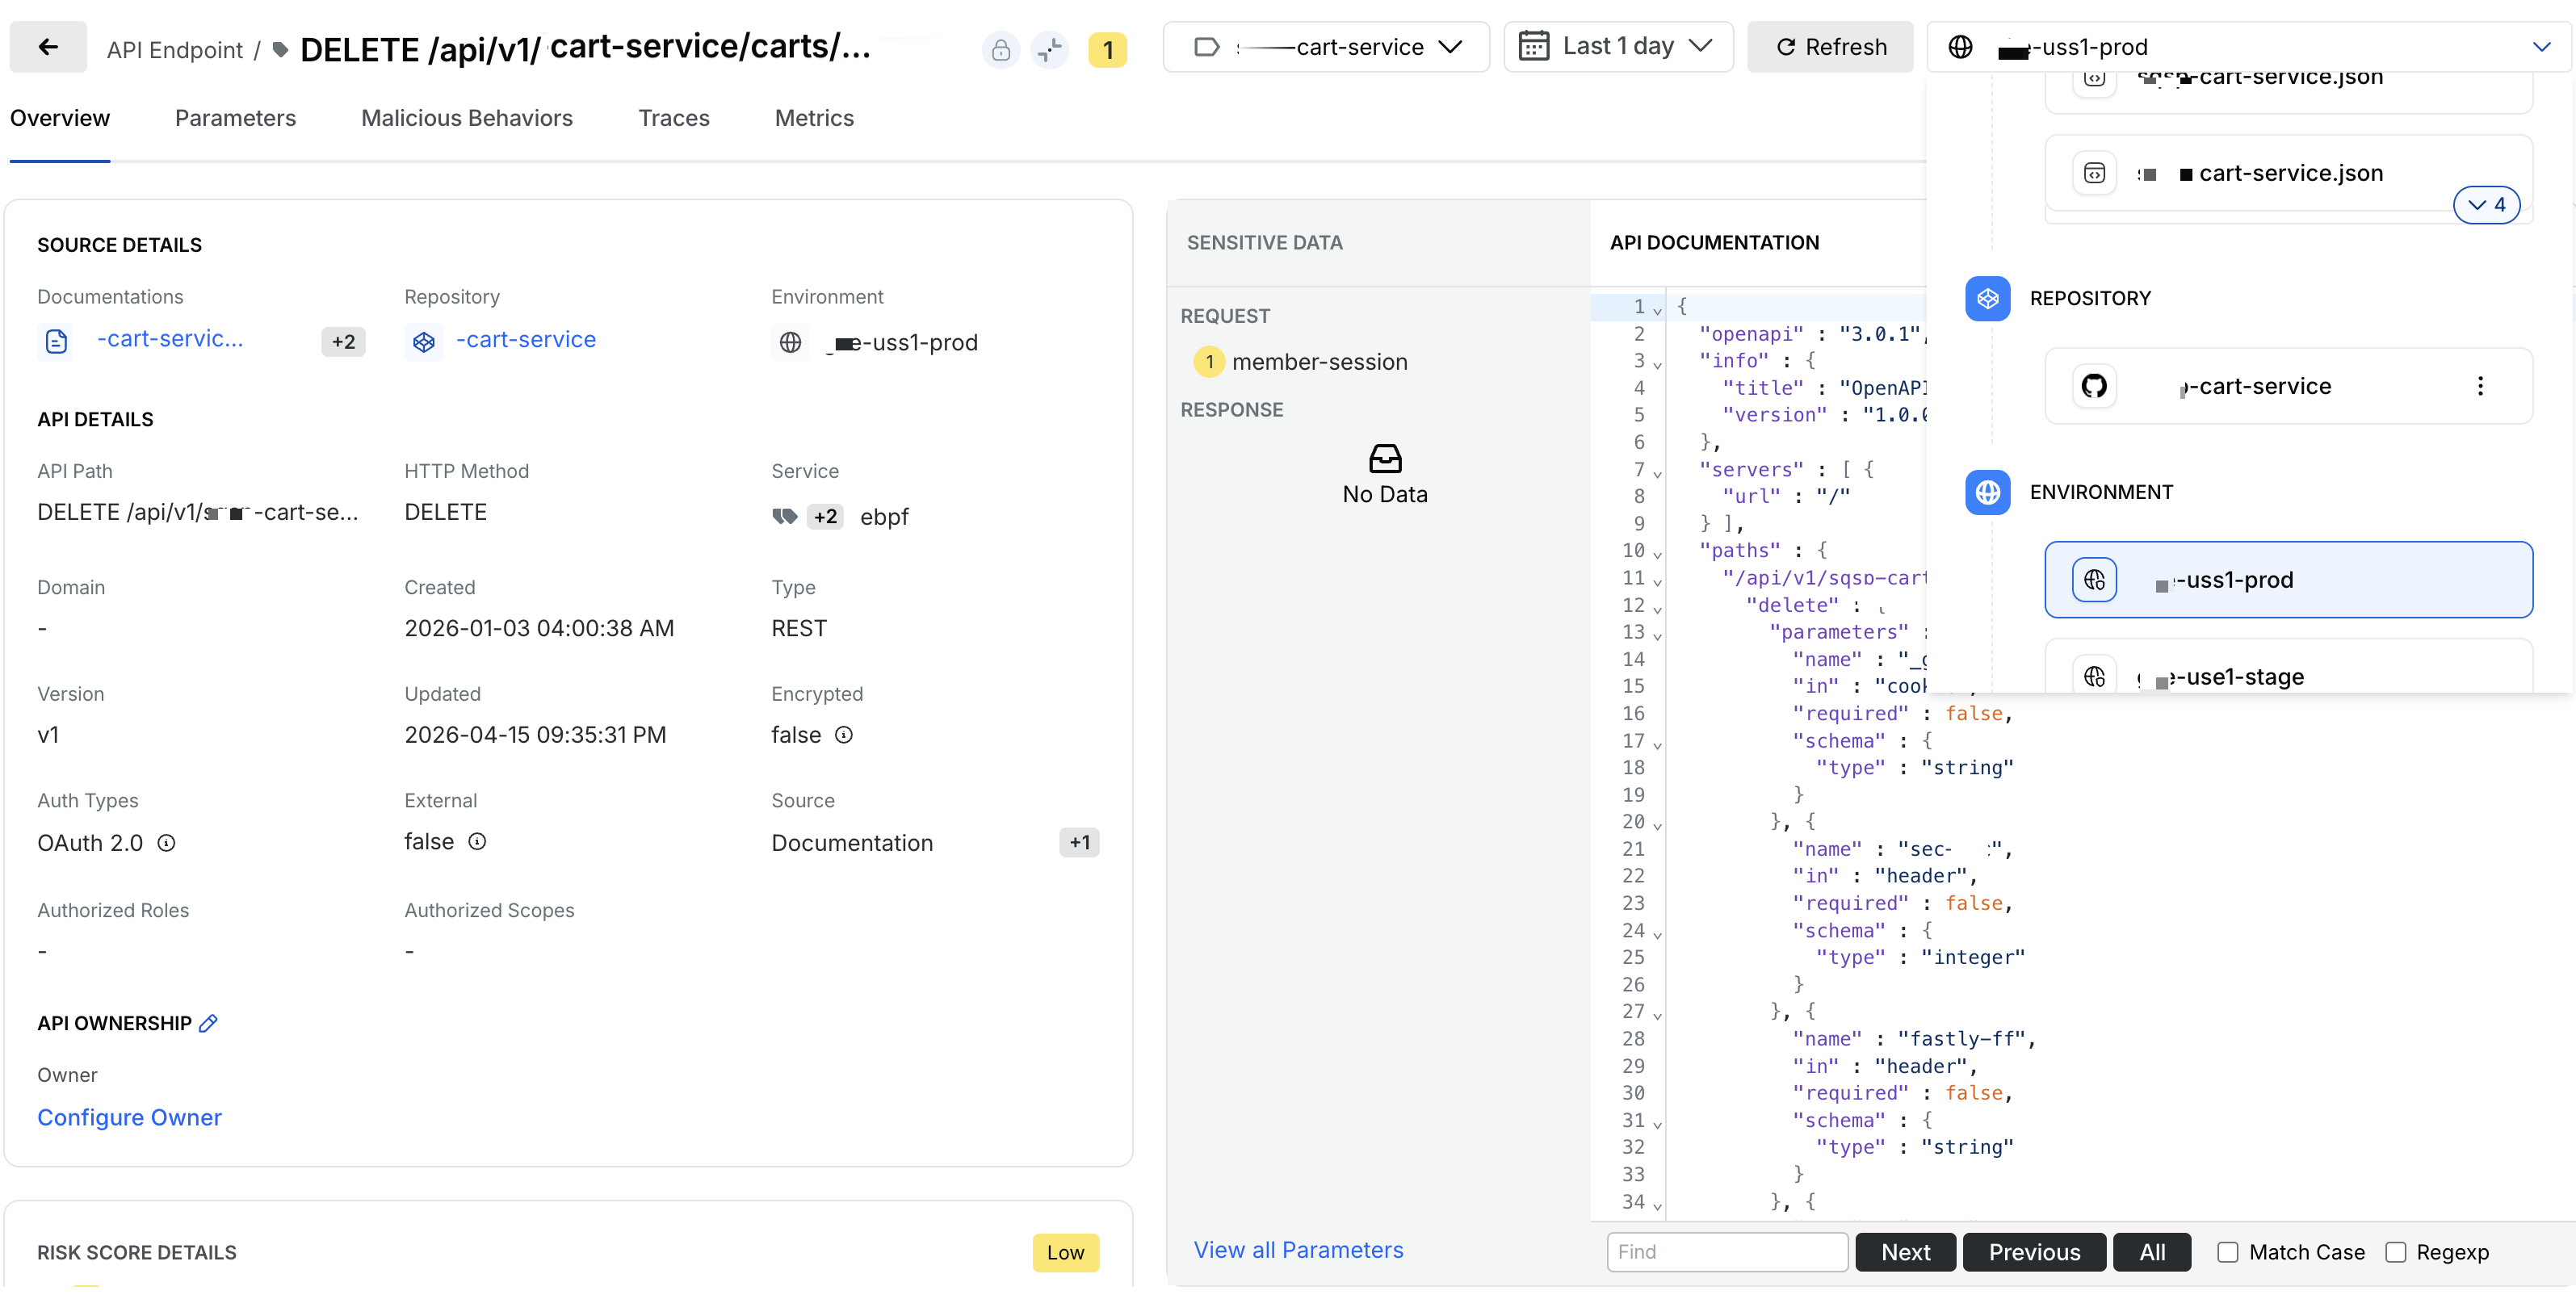
Task: Click the GitHub icon in the Repository panel
Action: [2094, 386]
